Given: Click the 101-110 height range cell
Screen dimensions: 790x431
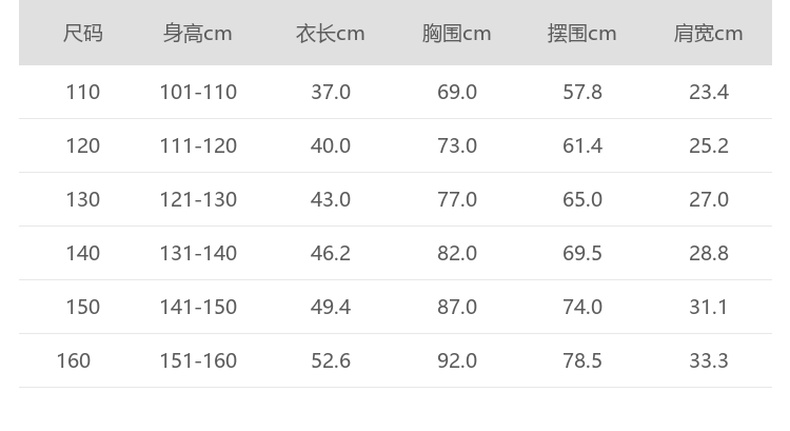Looking at the screenshot, I should click(x=198, y=92).
